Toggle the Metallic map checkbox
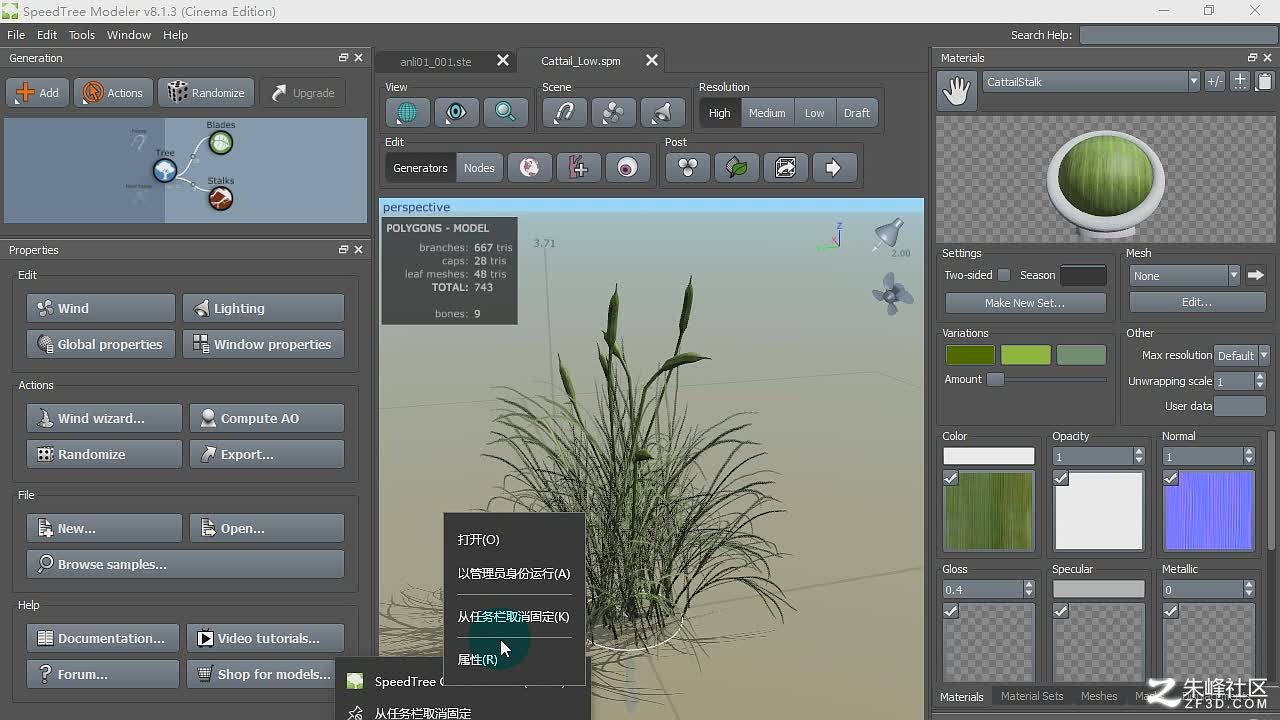 pyautogui.click(x=1170, y=611)
